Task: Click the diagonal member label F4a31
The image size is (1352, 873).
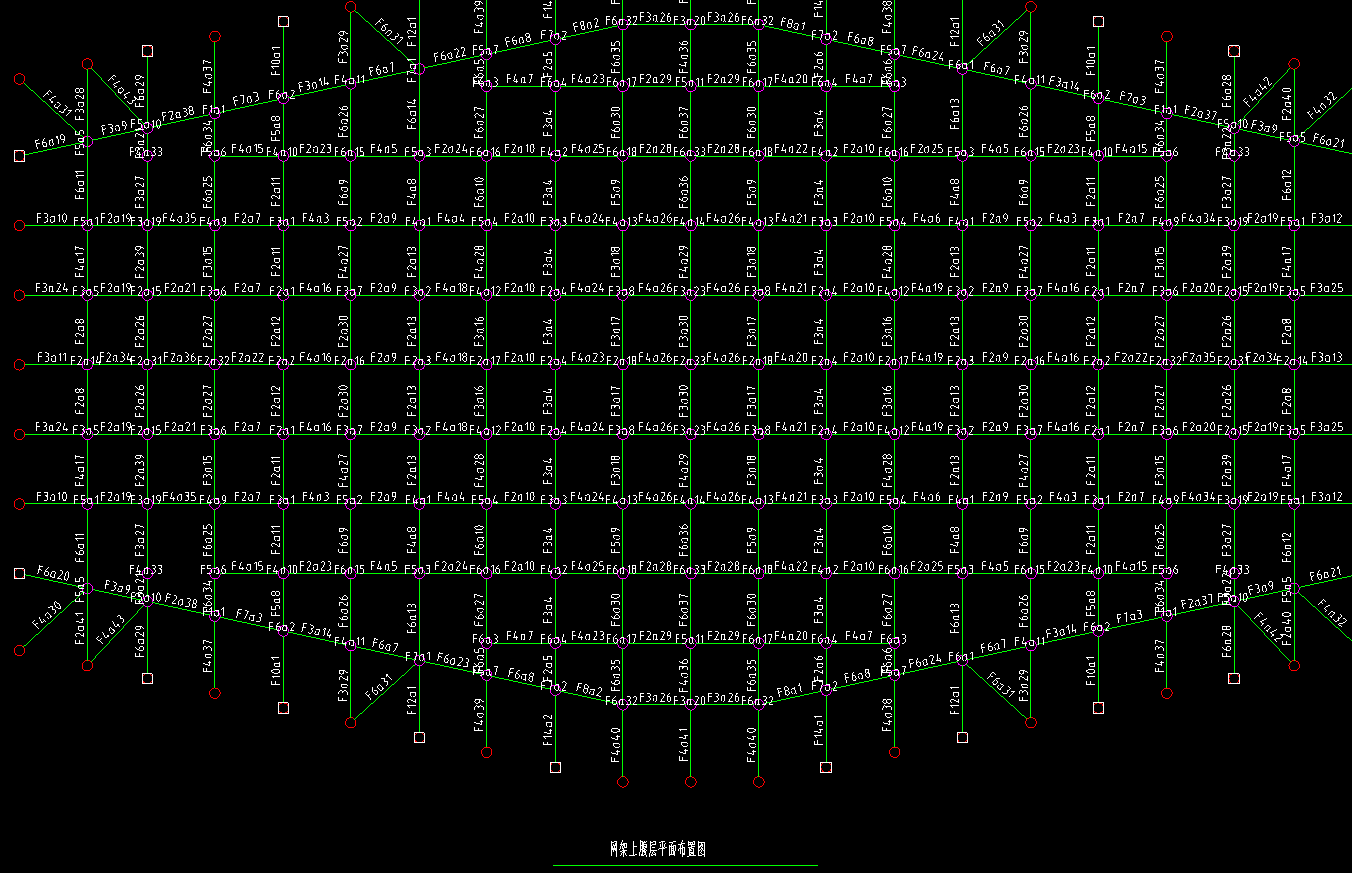Action: pos(58,103)
